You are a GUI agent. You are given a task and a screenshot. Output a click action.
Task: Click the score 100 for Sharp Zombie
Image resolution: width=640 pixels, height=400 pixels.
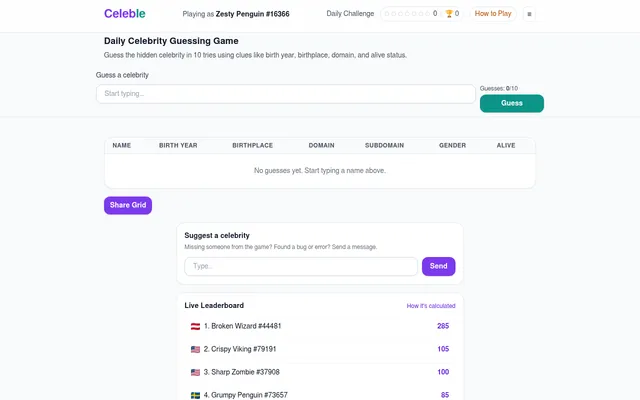pyautogui.click(x=443, y=372)
